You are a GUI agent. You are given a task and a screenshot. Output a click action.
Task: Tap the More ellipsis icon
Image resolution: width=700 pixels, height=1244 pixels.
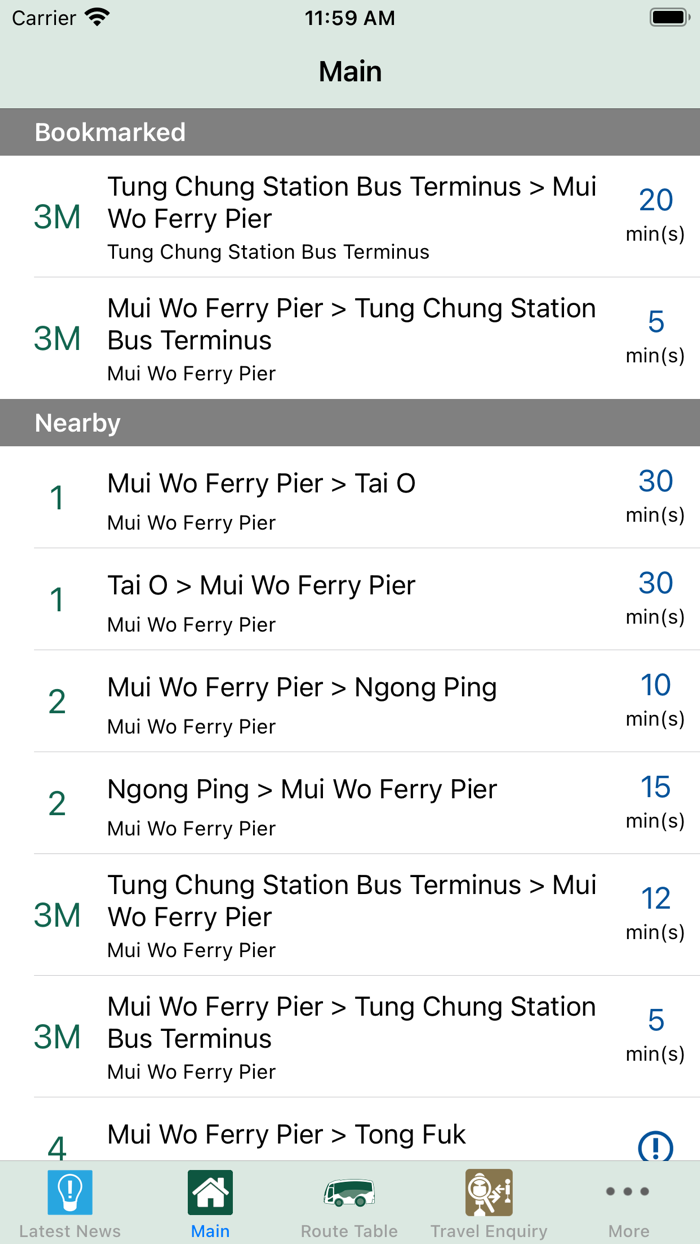(628, 1190)
